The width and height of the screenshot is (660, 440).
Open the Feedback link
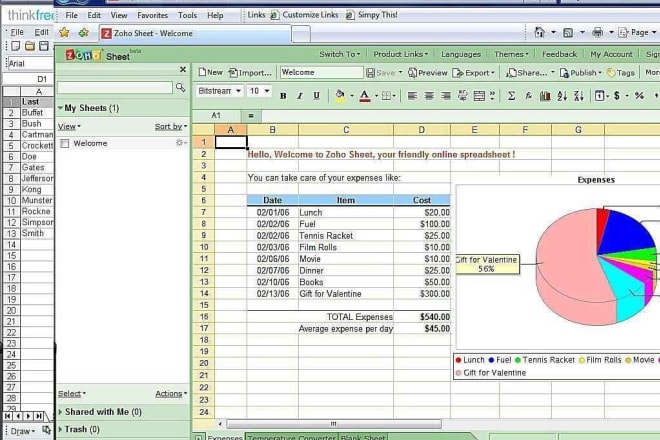pos(559,54)
